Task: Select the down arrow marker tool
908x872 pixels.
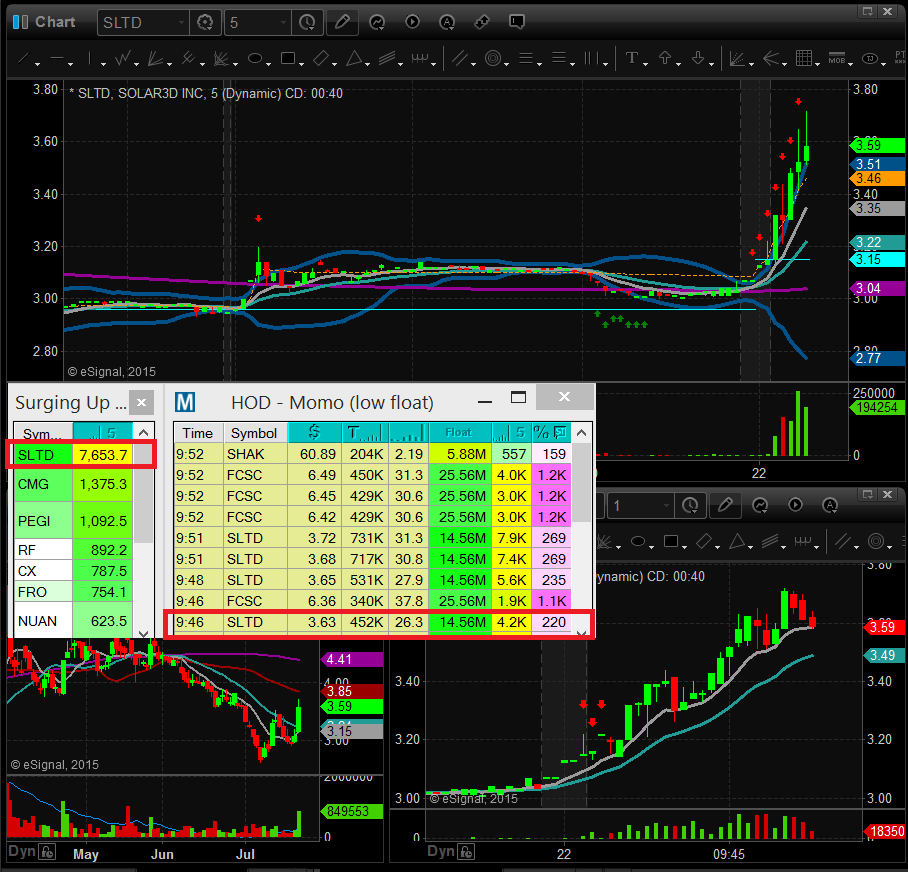Action: pyautogui.click(x=698, y=58)
